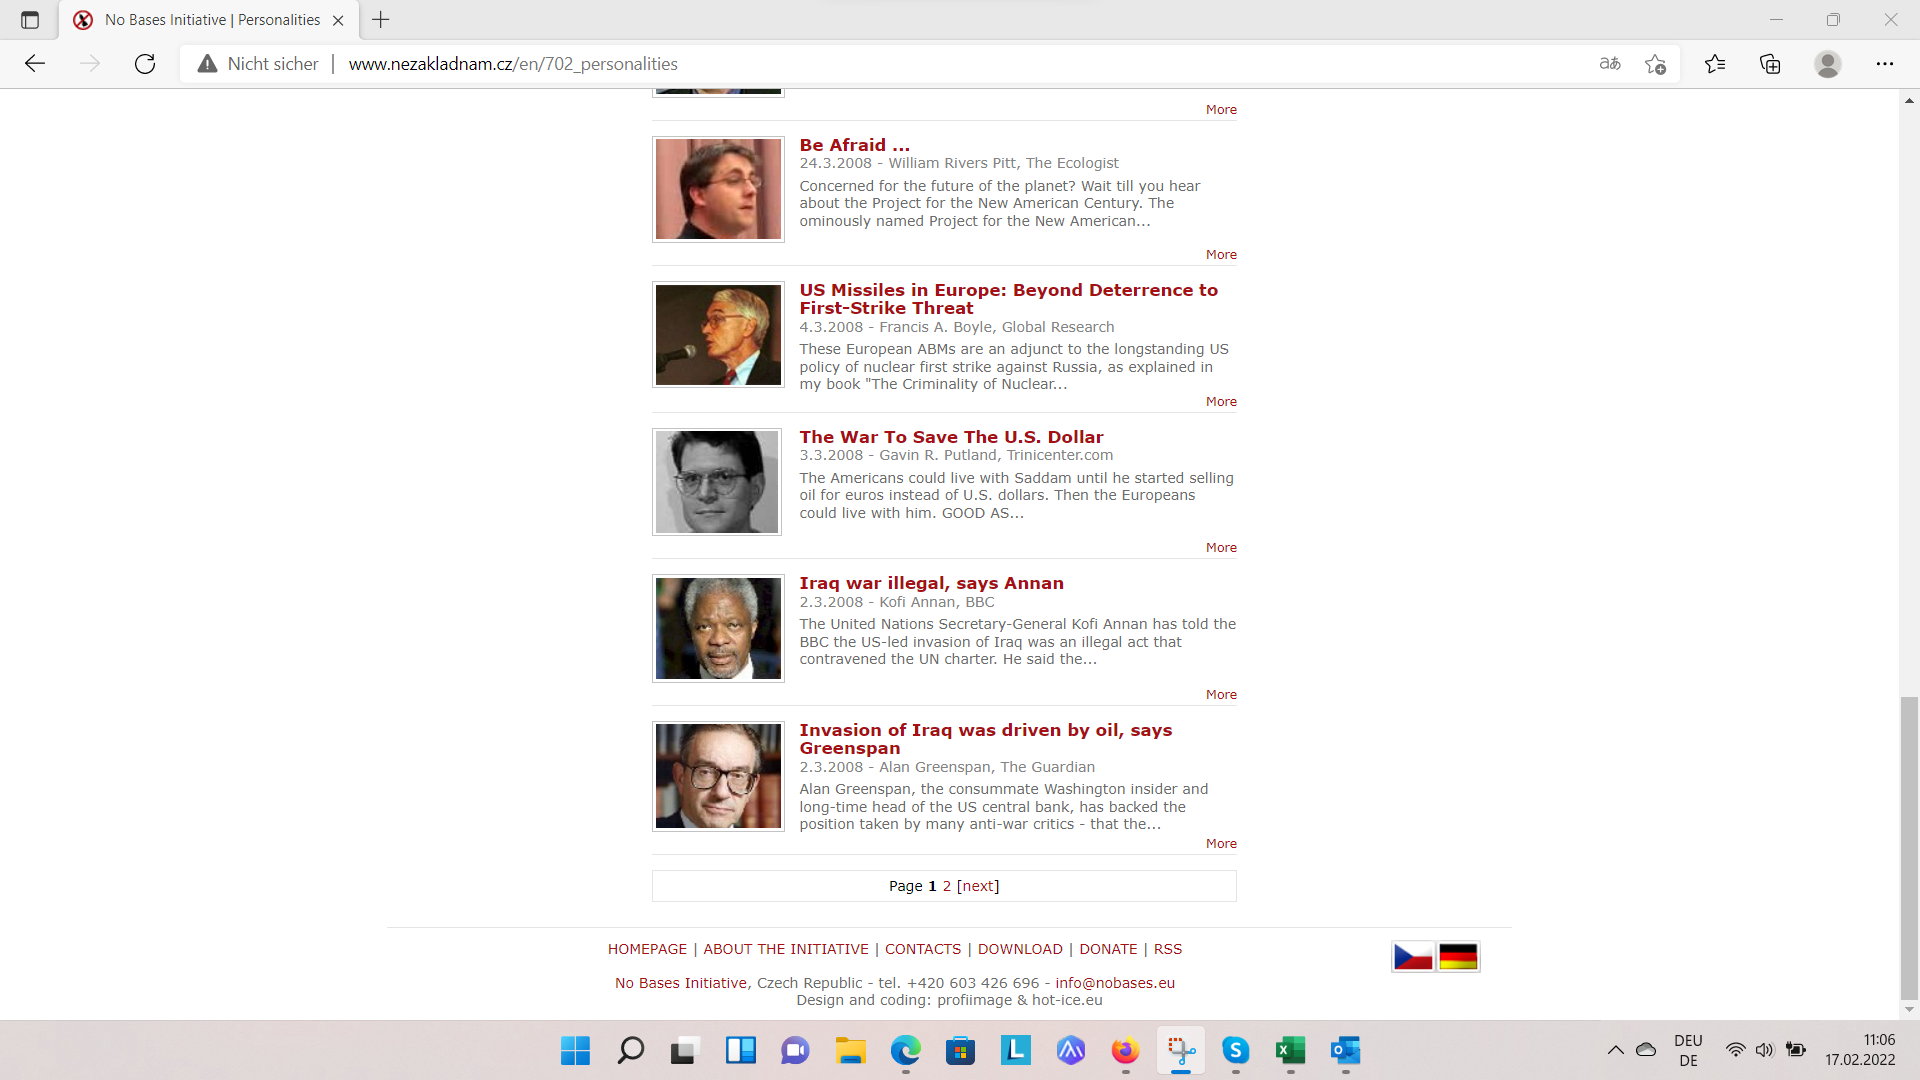Open the translate page icon in the address bar
The height and width of the screenshot is (1080, 1920).
[1610, 64]
